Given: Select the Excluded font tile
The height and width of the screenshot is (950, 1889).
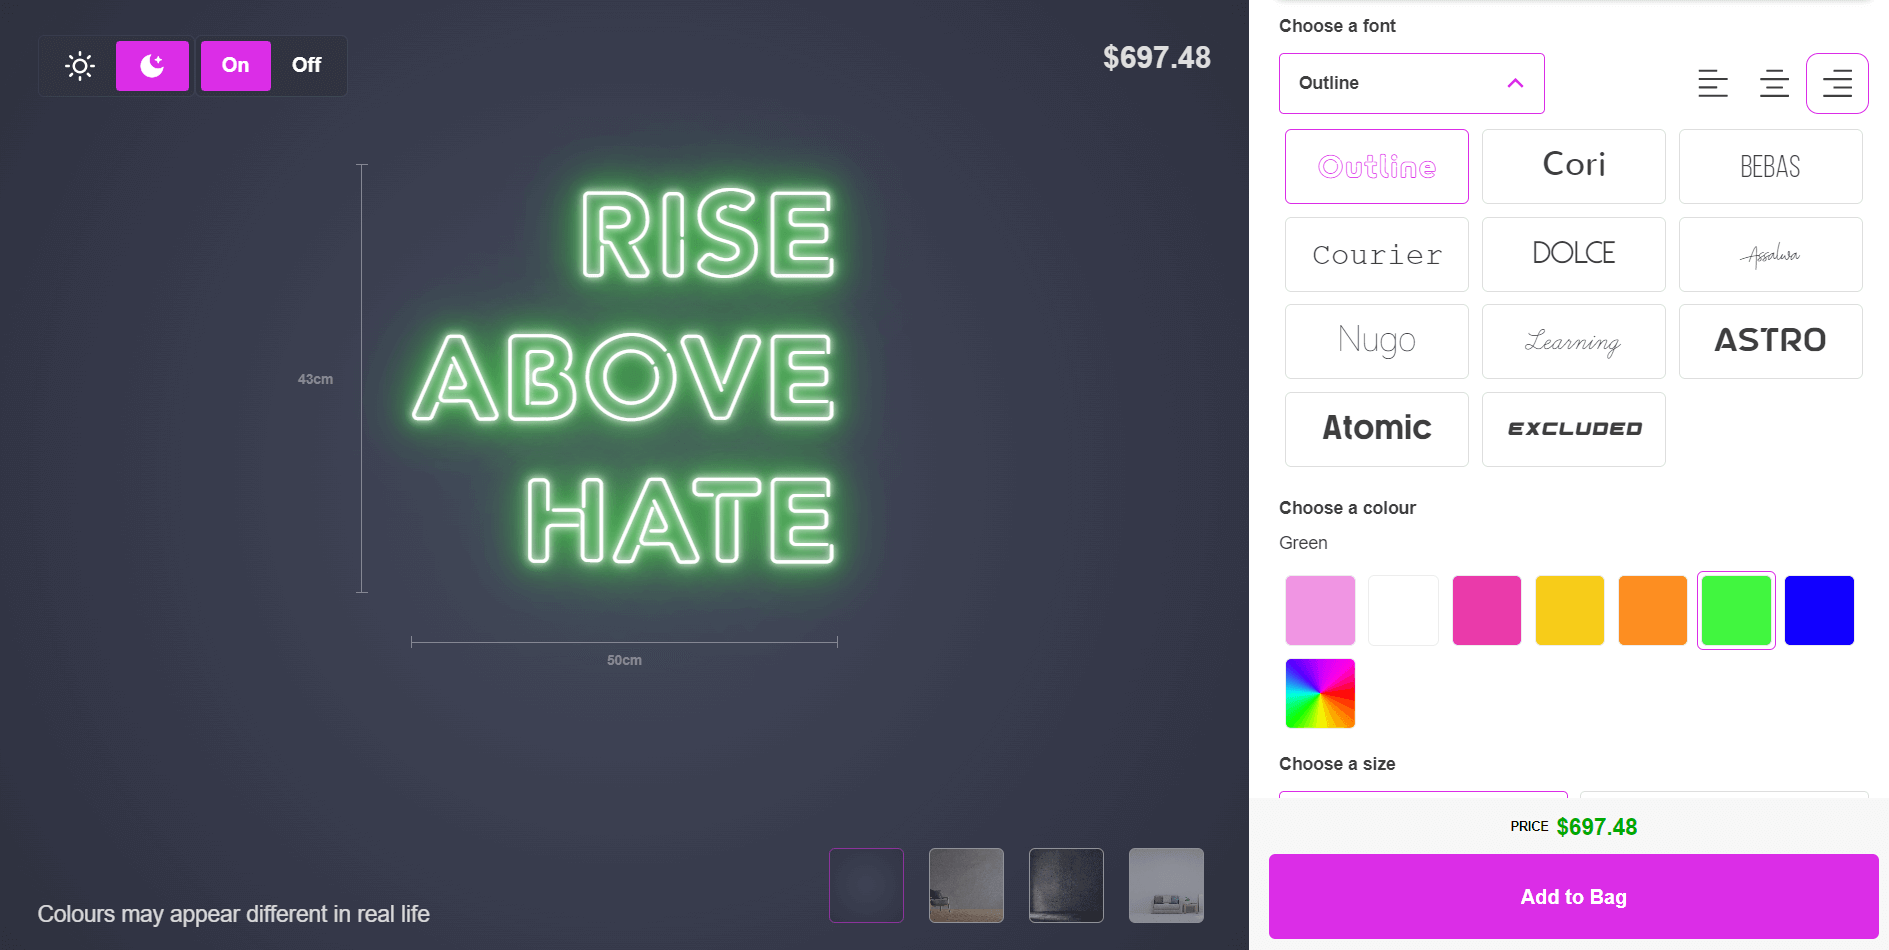Looking at the screenshot, I should point(1573,429).
